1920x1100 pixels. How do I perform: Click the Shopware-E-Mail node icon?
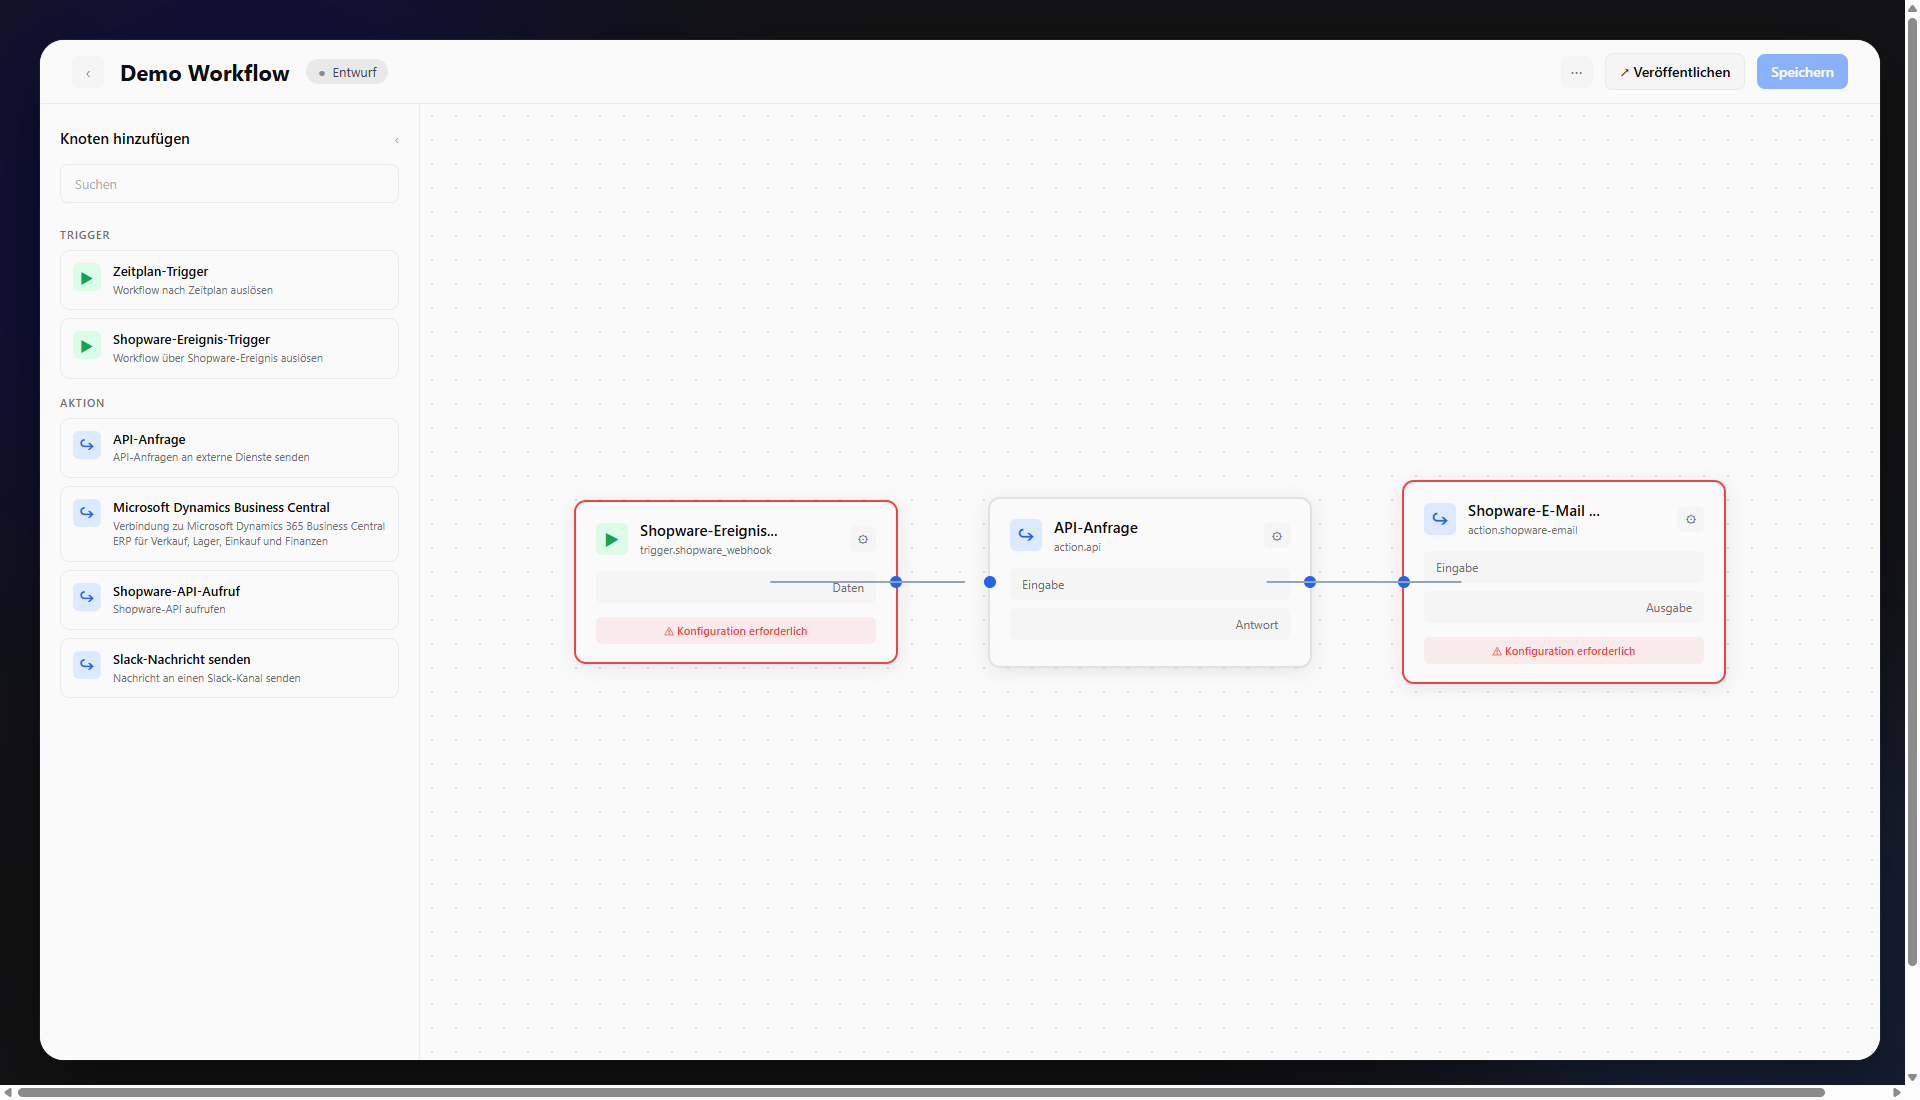(x=1439, y=519)
